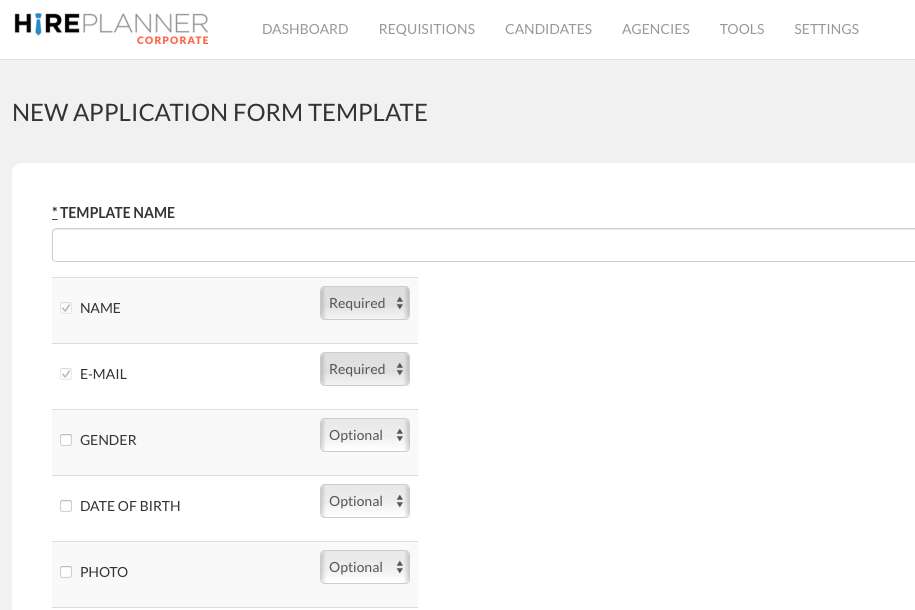Open the Optional dropdown for DATE OF BIRTH
This screenshot has height=610, width=915.
click(x=364, y=500)
